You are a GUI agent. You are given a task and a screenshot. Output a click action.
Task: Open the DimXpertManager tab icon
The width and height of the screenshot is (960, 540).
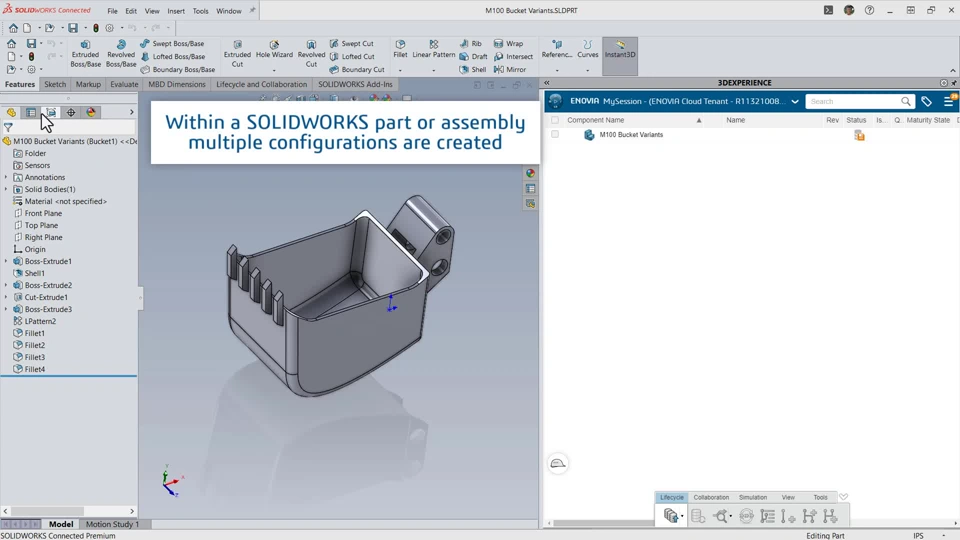coord(71,113)
